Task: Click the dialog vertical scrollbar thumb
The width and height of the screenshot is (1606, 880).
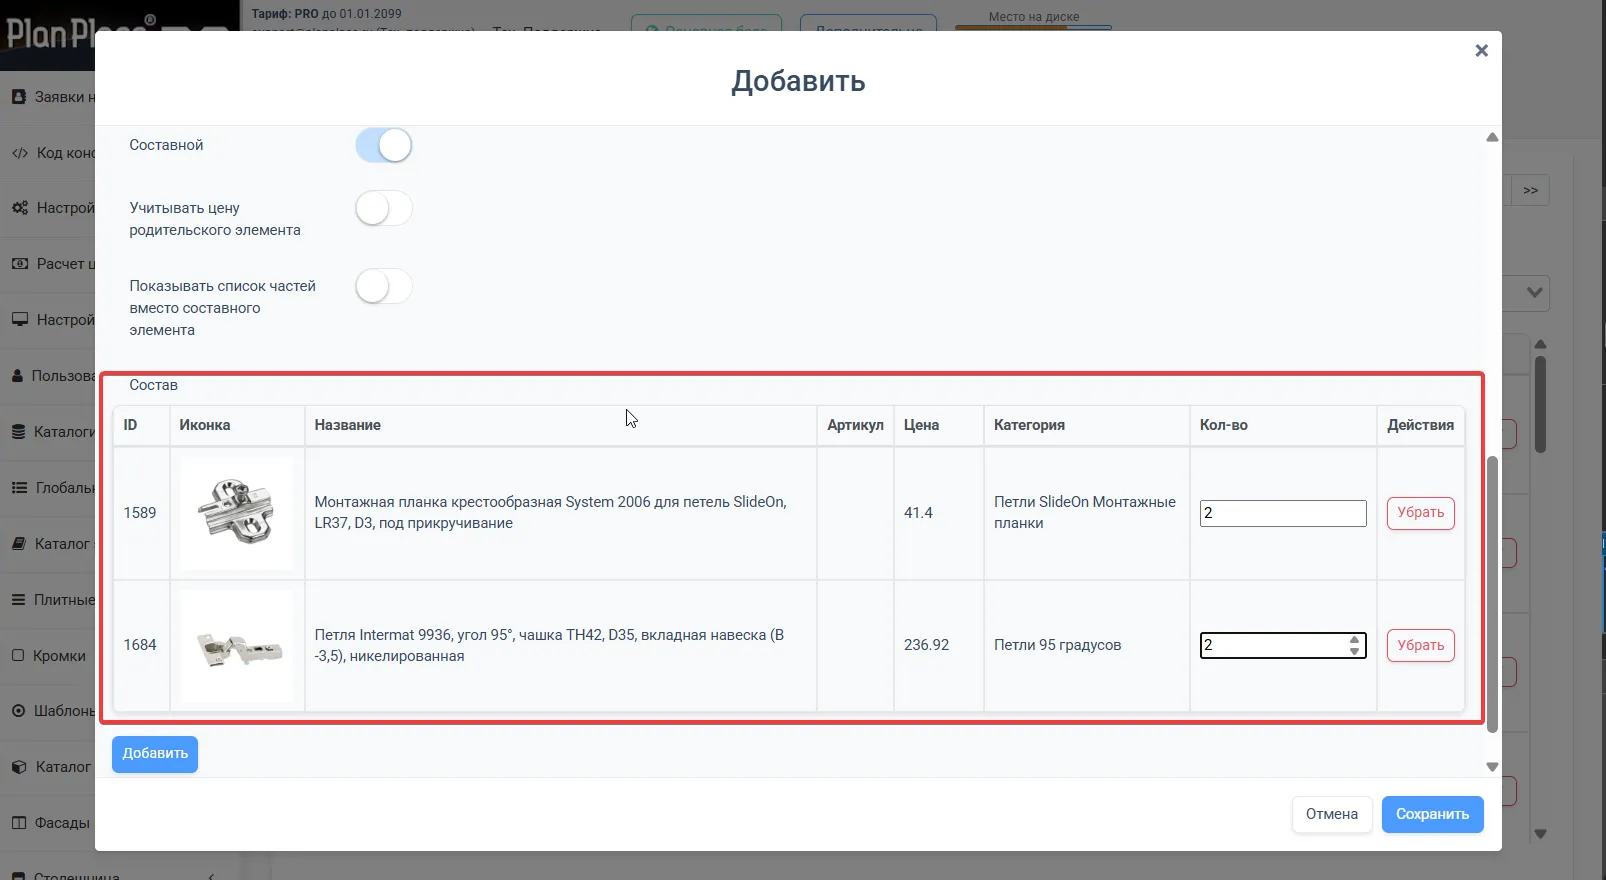Action: click(1492, 594)
